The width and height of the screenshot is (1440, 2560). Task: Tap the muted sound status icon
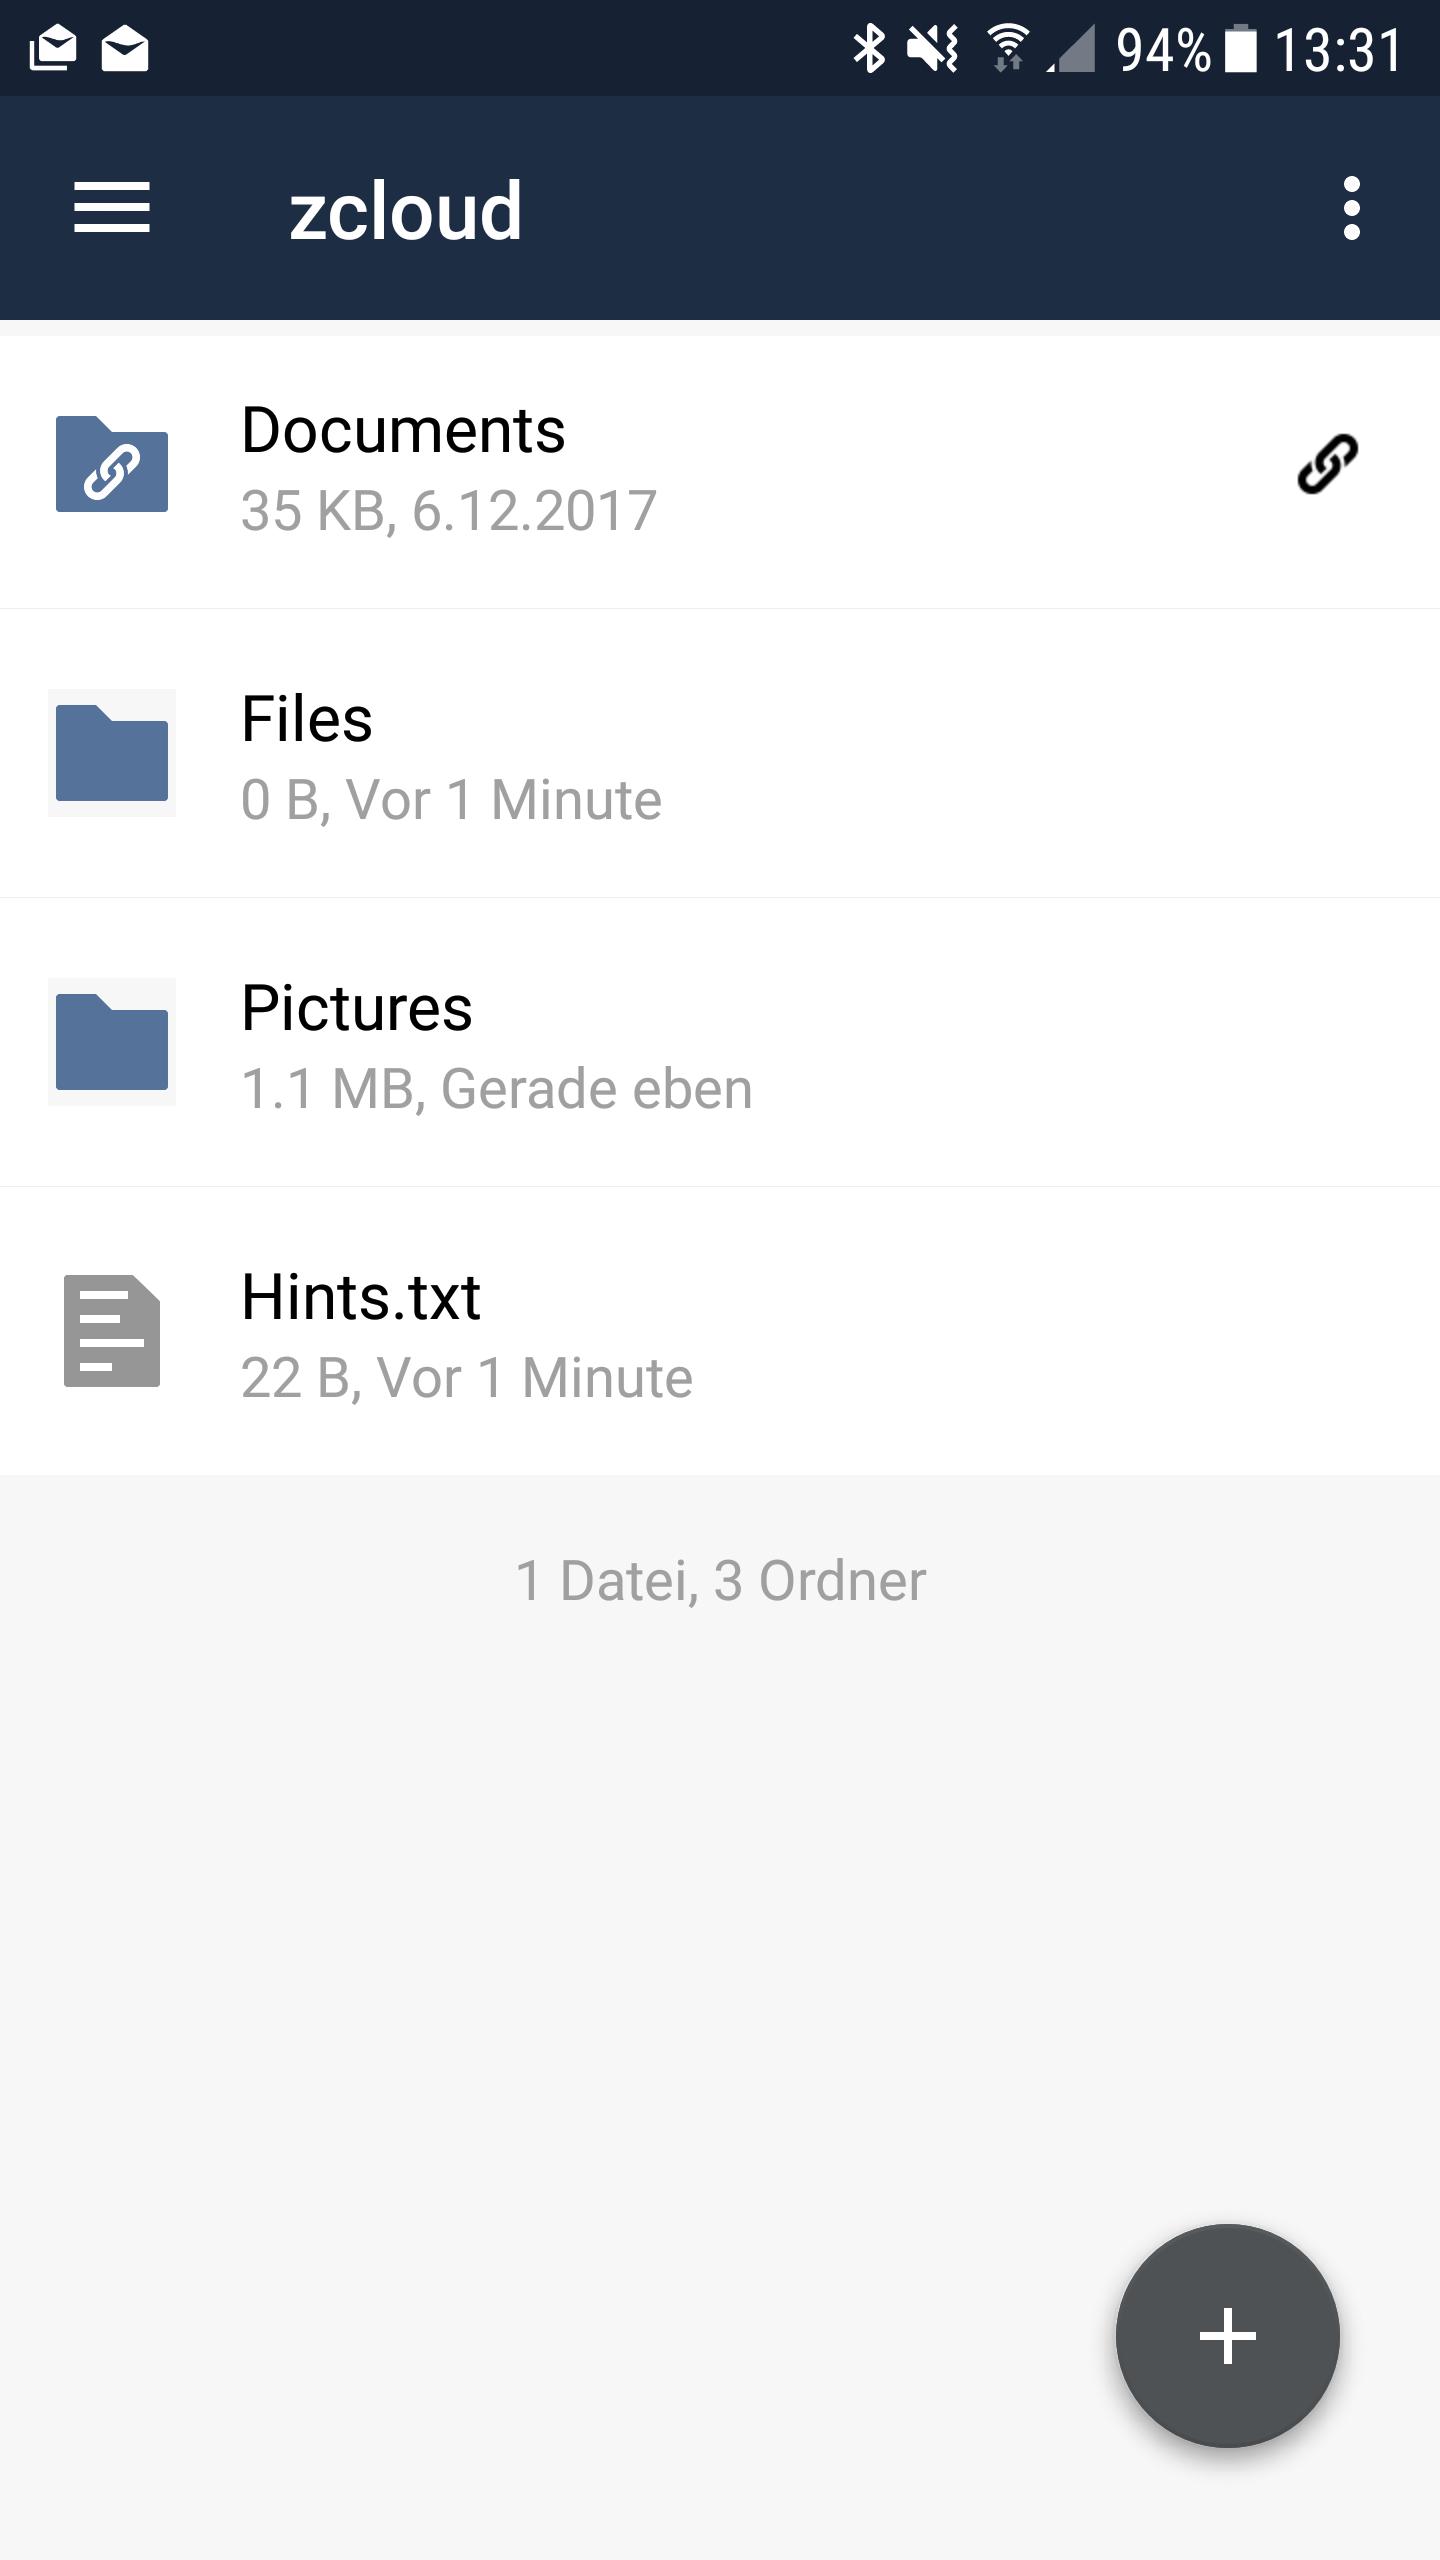coord(933,49)
